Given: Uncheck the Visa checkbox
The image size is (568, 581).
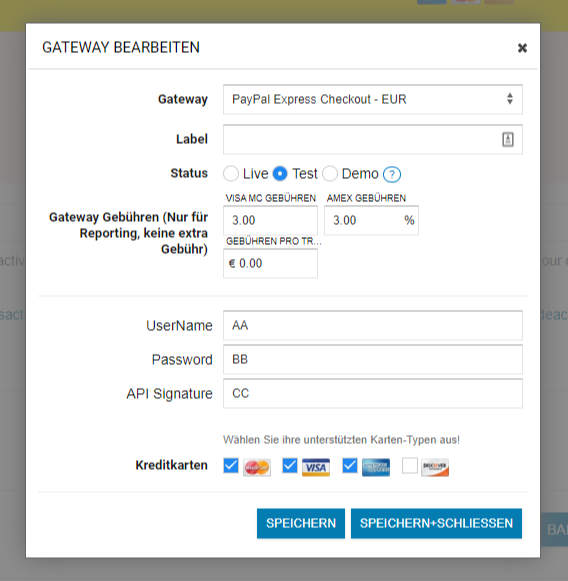Looking at the screenshot, I should [x=290, y=465].
